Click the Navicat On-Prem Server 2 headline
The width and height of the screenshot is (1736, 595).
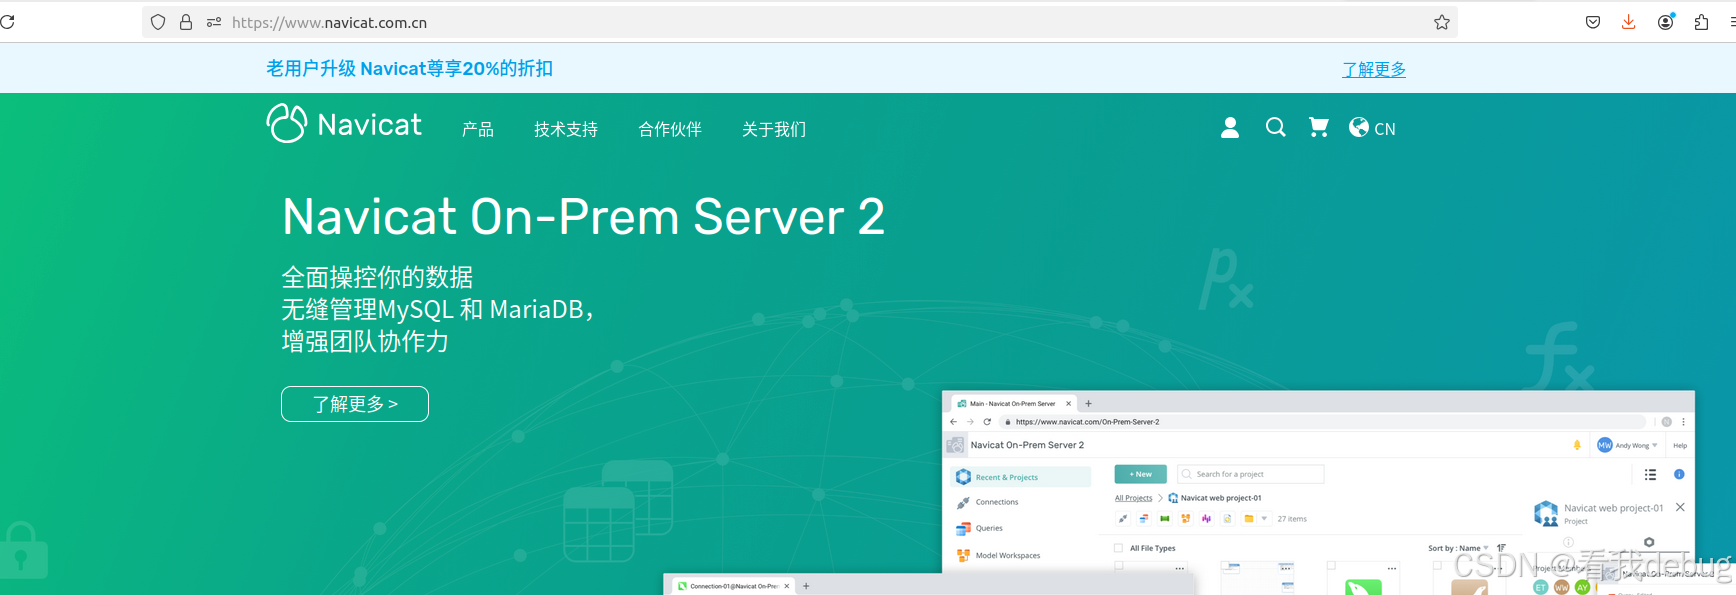tap(583, 216)
